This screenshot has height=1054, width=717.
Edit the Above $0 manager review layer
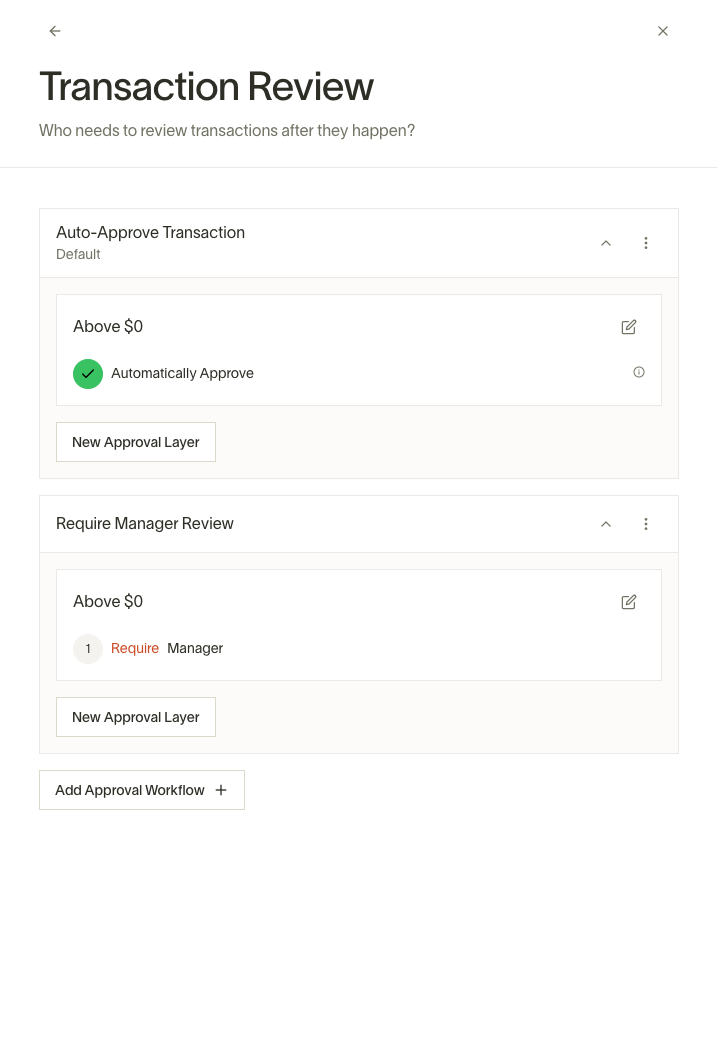point(628,602)
